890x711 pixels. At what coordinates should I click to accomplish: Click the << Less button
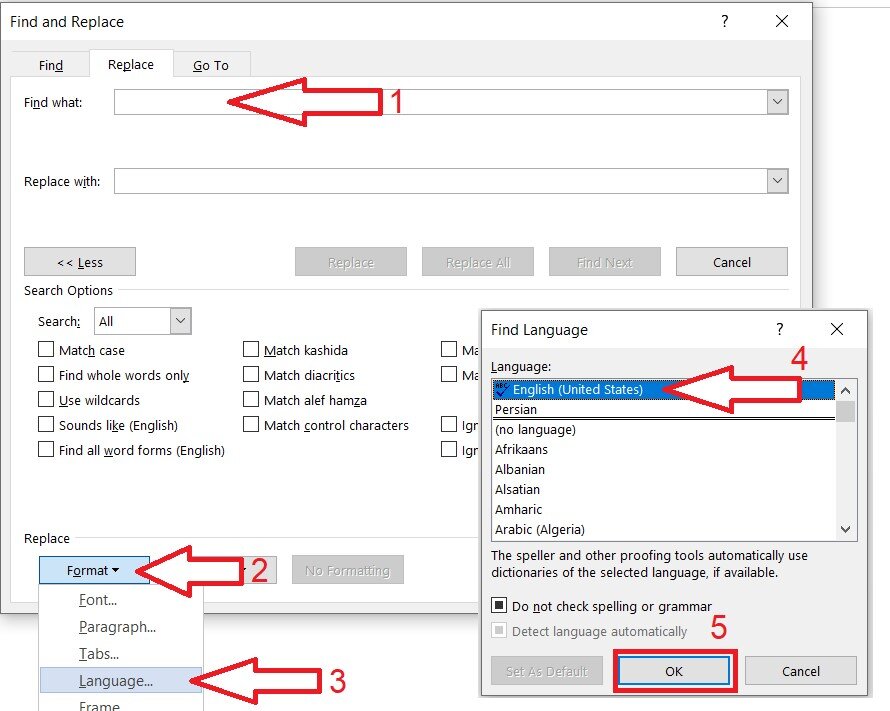click(80, 263)
